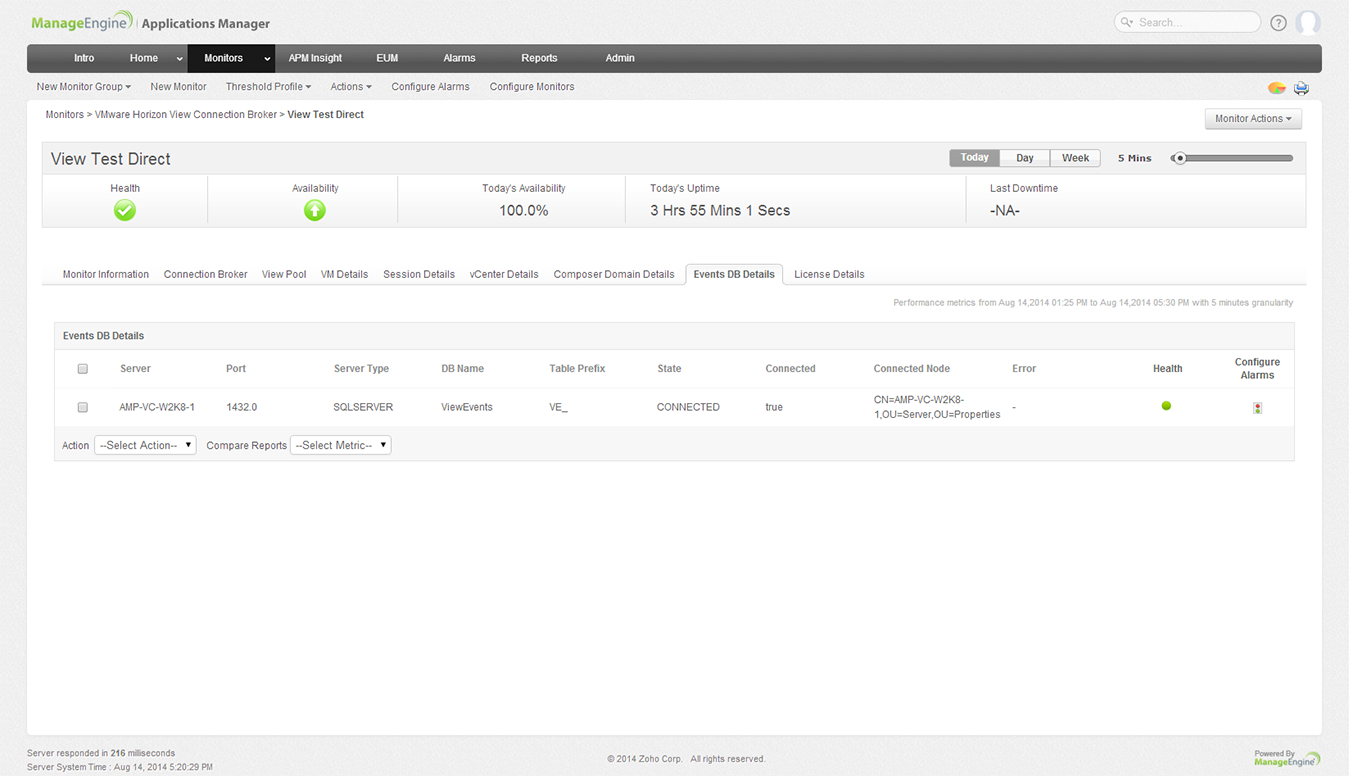Open the Actions dropdown
Image resolution: width=1349 pixels, height=776 pixels.
[x=351, y=87]
